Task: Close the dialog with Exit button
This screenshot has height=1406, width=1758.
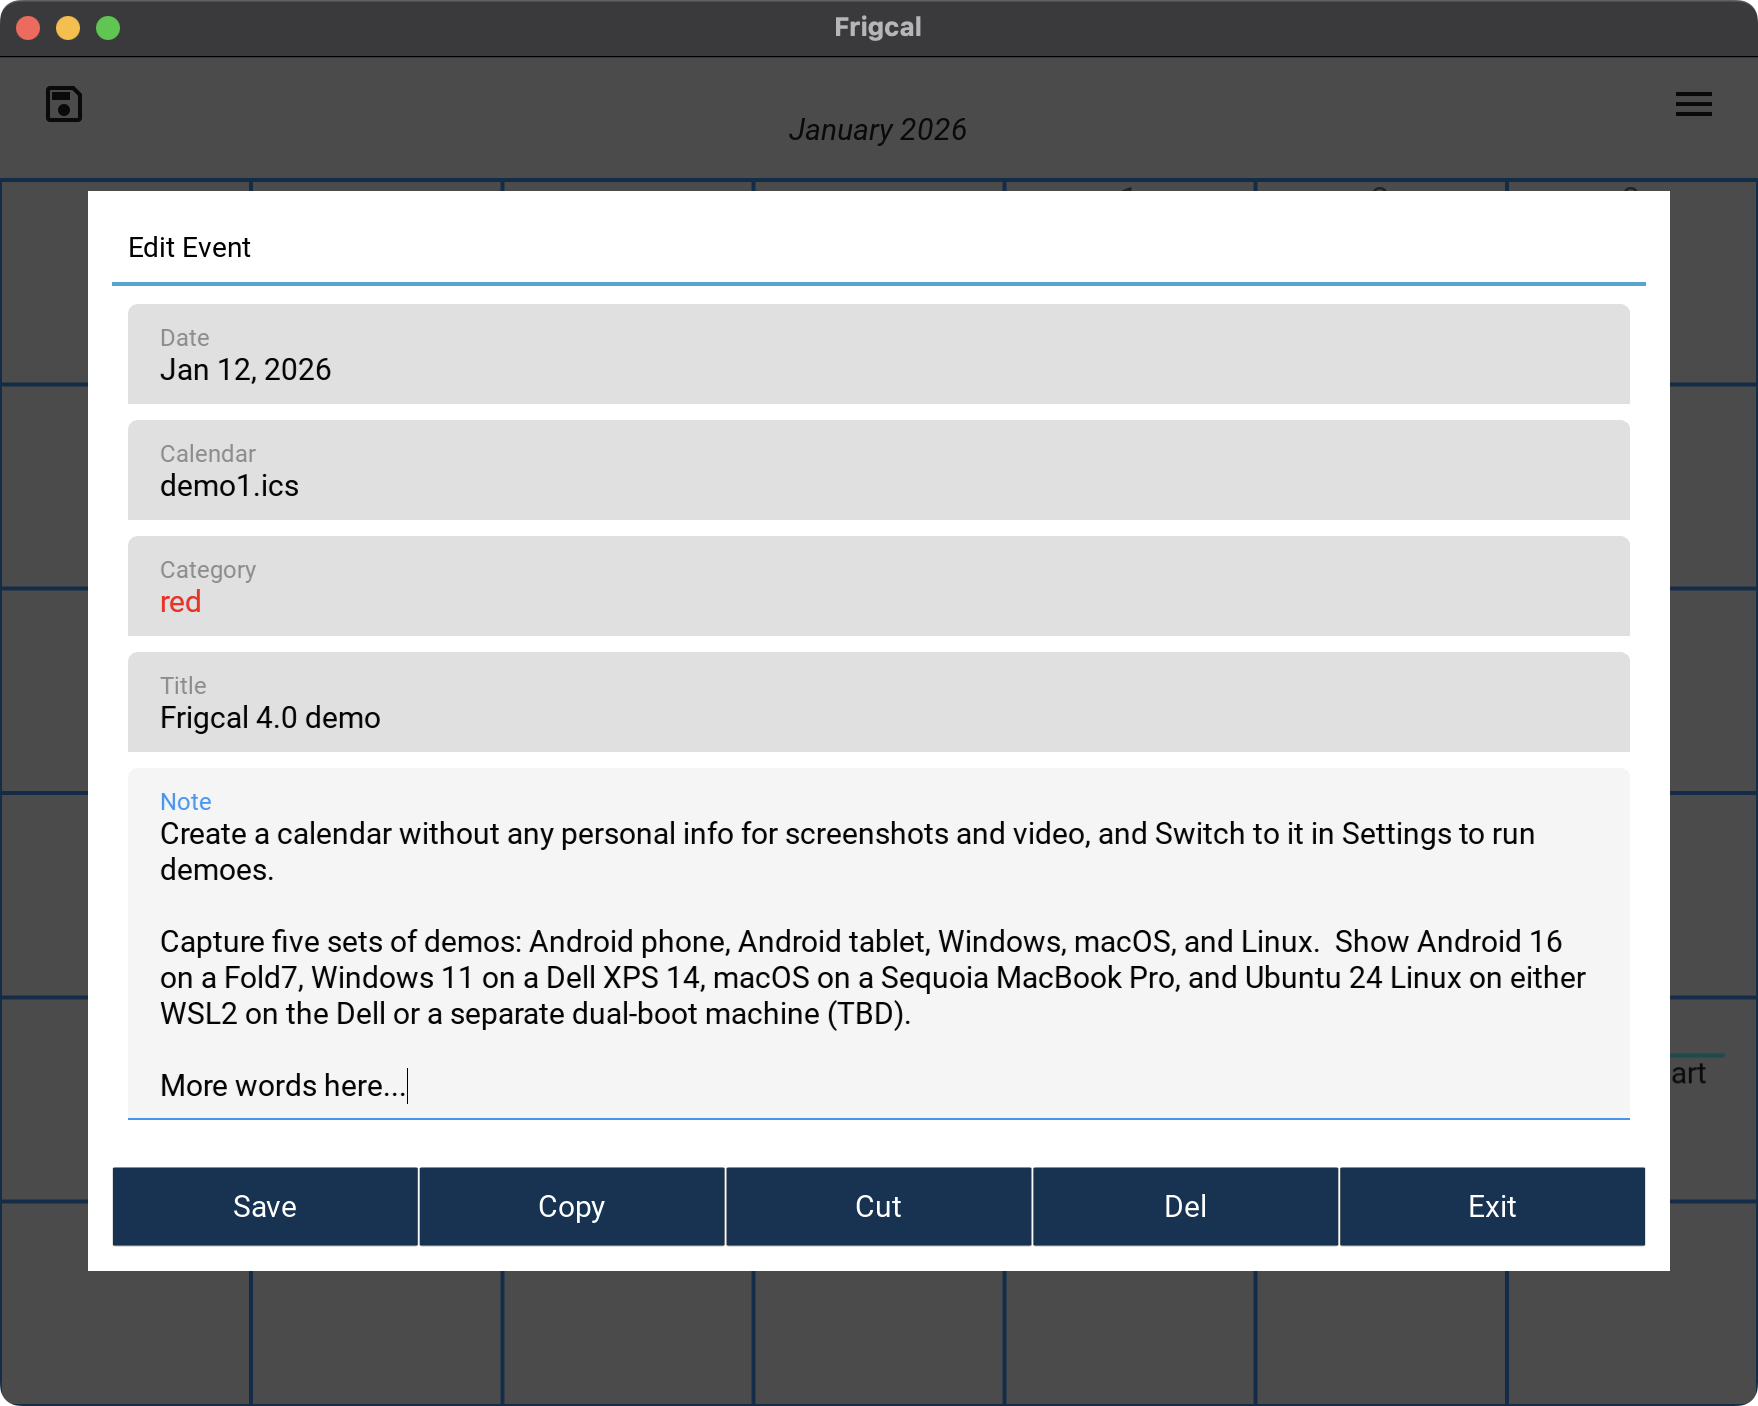Action: (x=1492, y=1206)
